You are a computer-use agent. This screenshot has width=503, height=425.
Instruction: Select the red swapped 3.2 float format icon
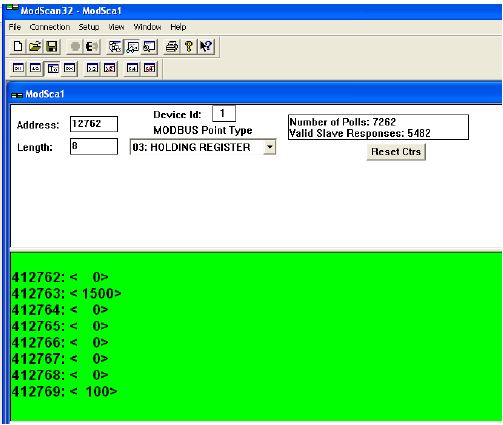tap(109, 68)
